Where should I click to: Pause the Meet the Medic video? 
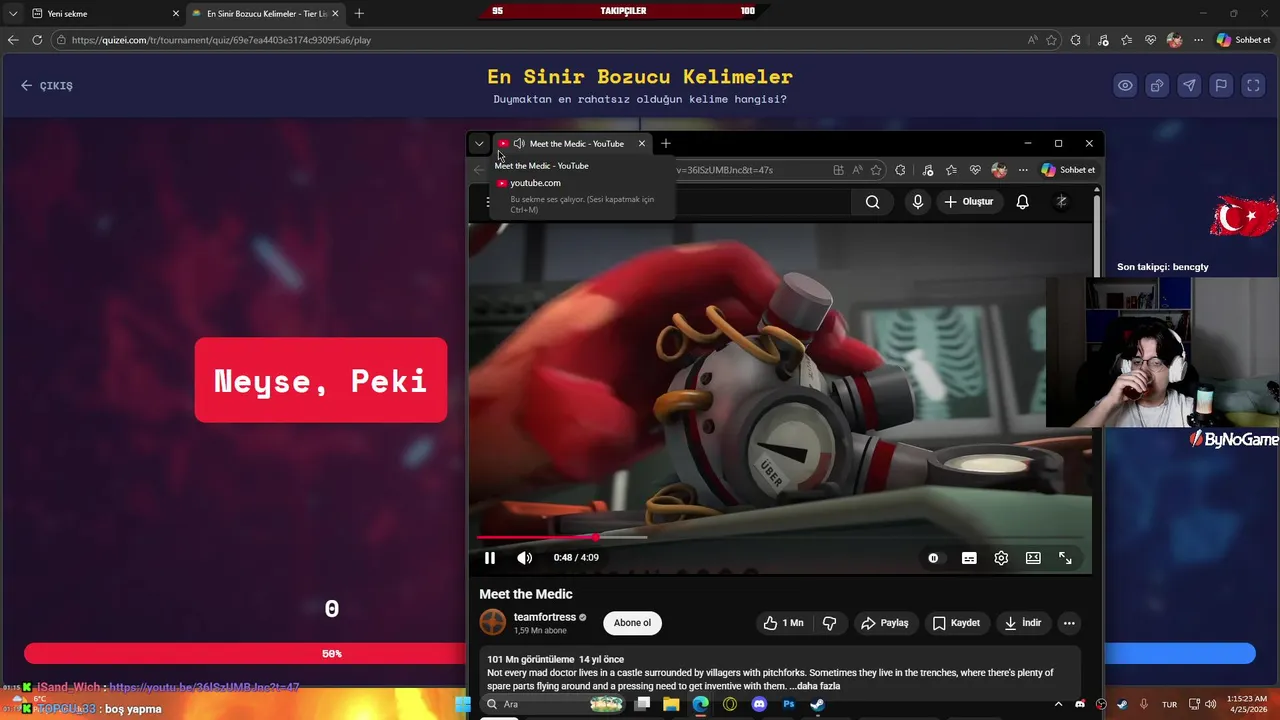click(490, 558)
